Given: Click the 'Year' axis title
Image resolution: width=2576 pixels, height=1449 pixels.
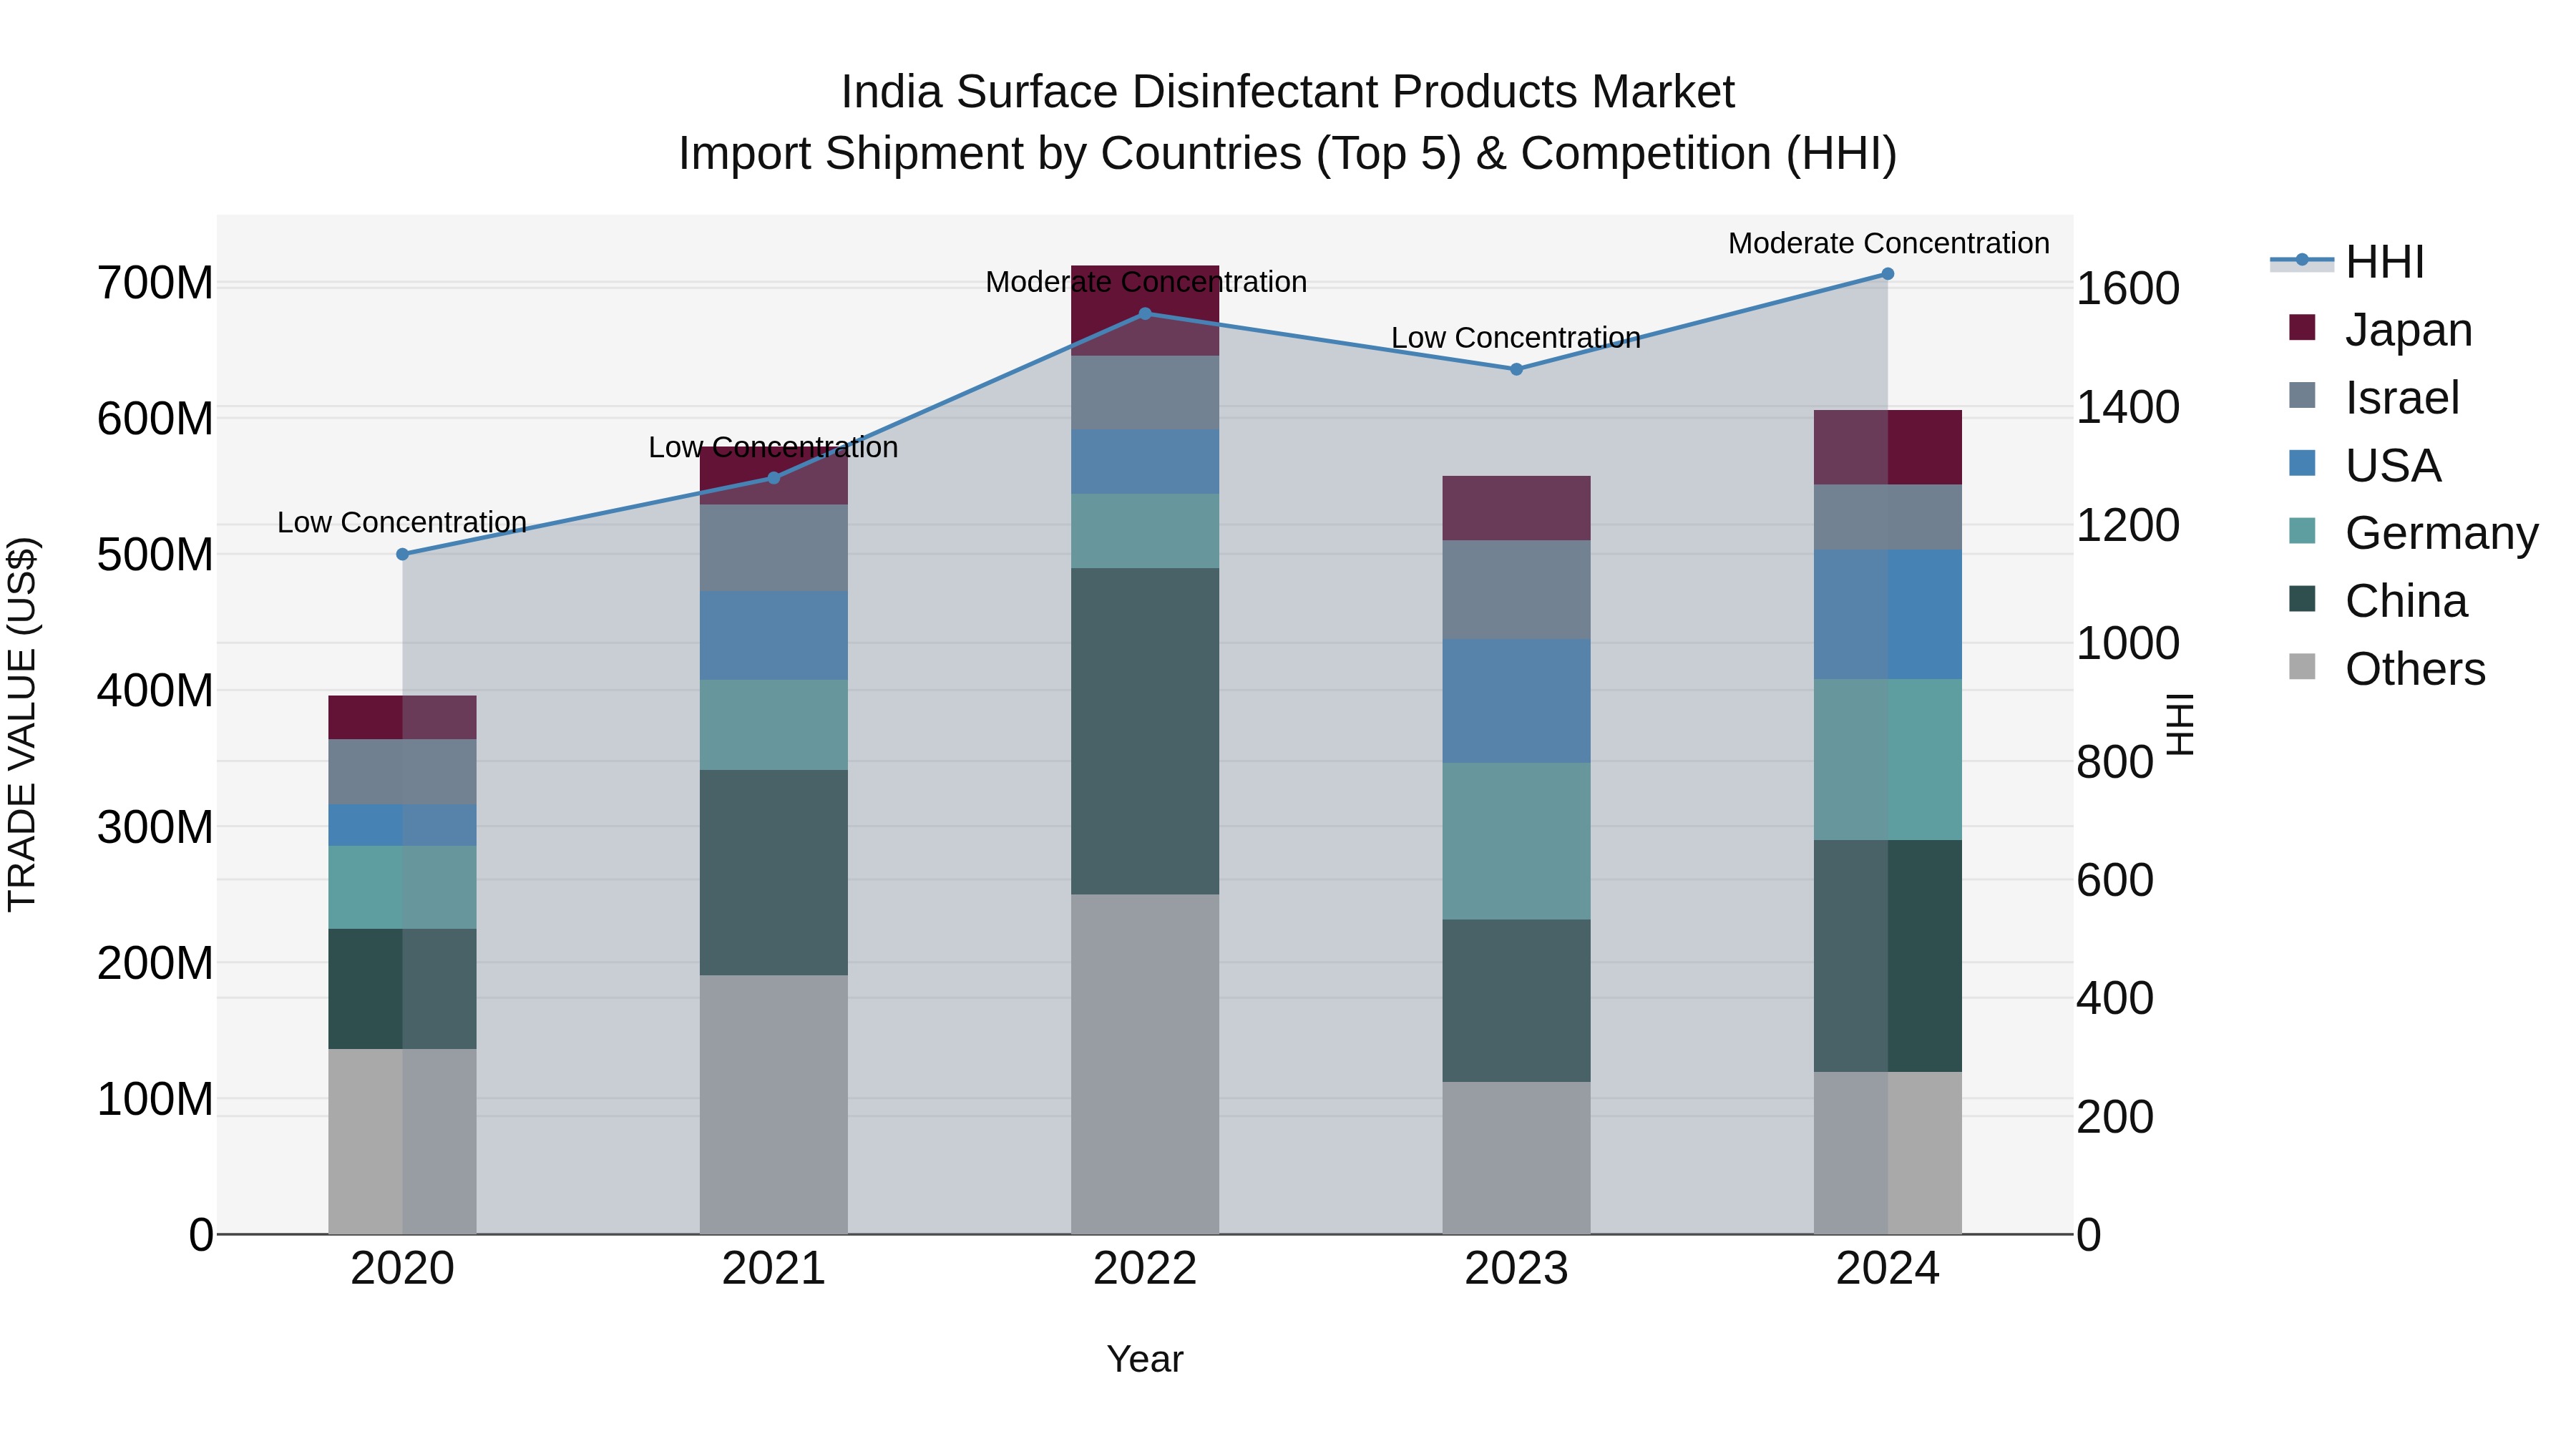Looking at the screenshot, I should click(1145, 1359).
